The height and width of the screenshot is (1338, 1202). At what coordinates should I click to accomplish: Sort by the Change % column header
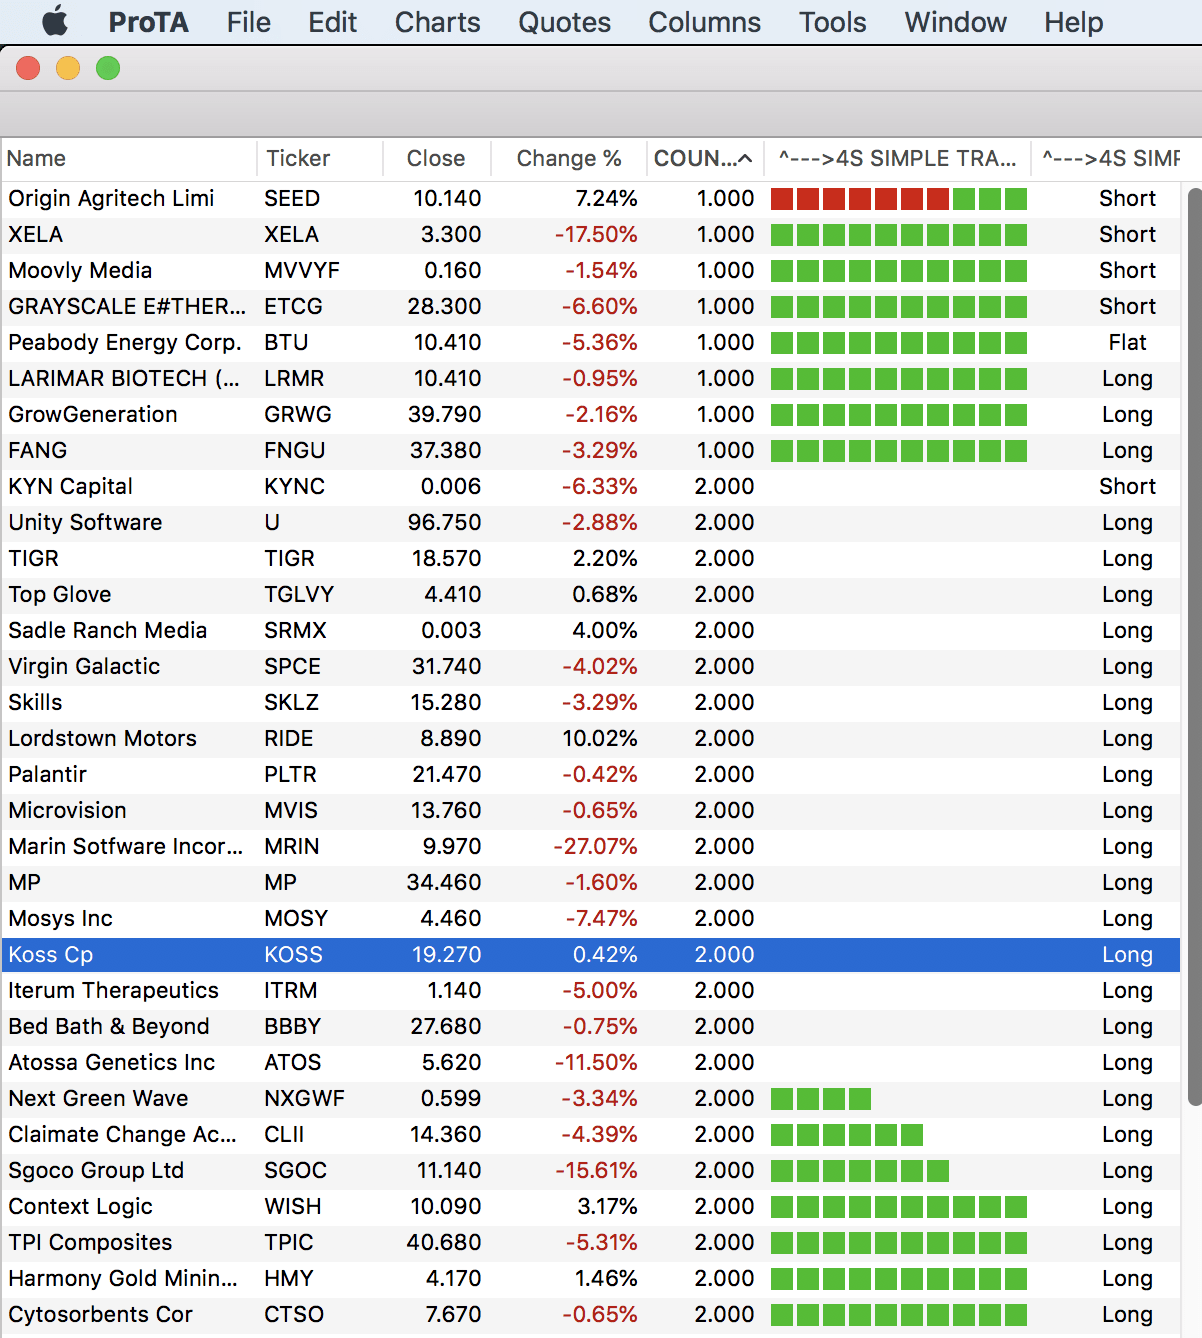pyautogui.click(x=569, y=158)
